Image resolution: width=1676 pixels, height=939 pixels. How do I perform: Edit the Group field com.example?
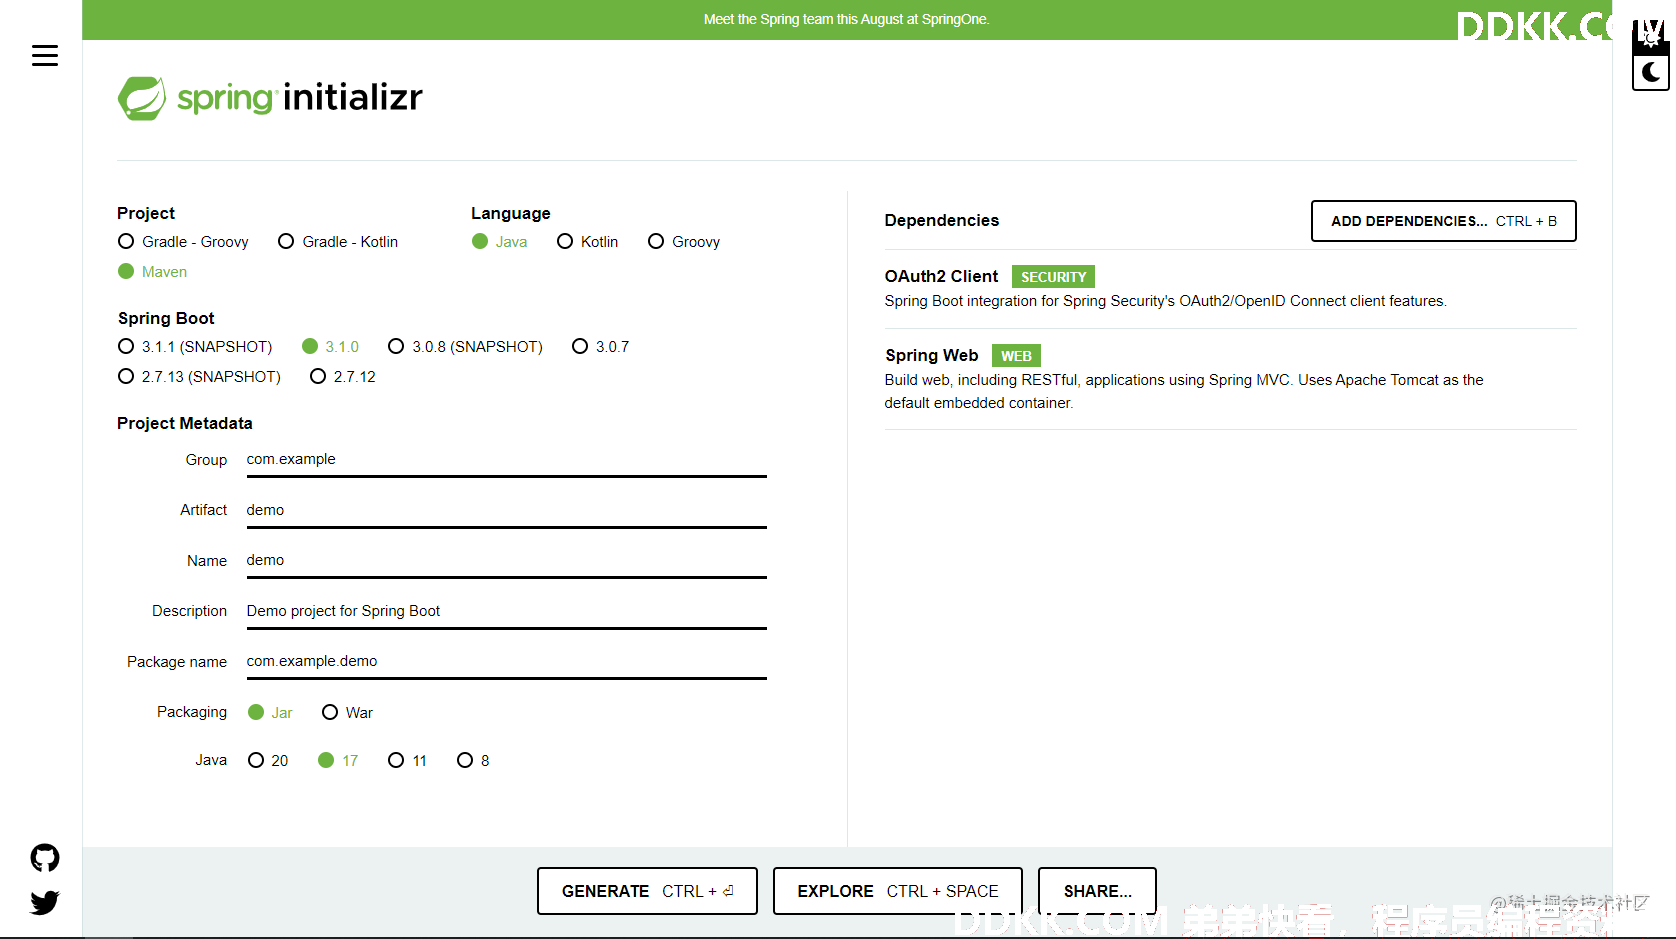[x=506, y=460]
